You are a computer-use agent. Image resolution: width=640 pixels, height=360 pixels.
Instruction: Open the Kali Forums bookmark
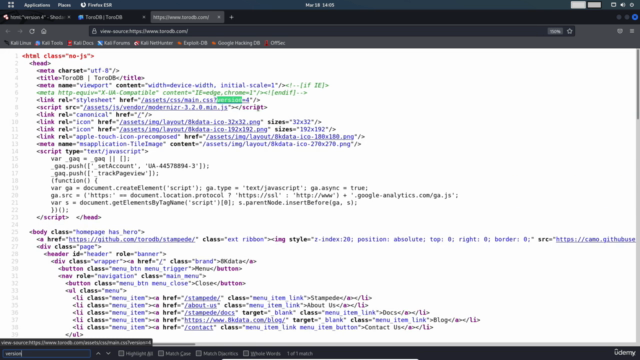click(114, 43)
